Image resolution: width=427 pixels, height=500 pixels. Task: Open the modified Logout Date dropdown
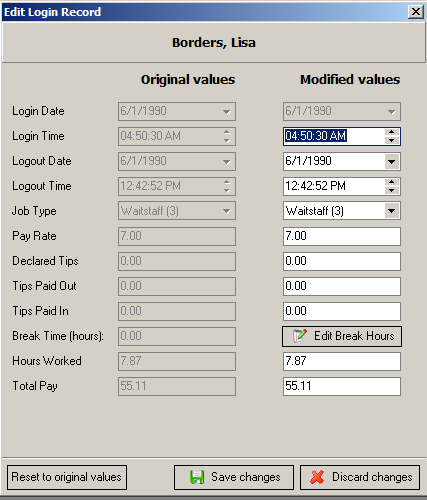click(x=391, y=162)
